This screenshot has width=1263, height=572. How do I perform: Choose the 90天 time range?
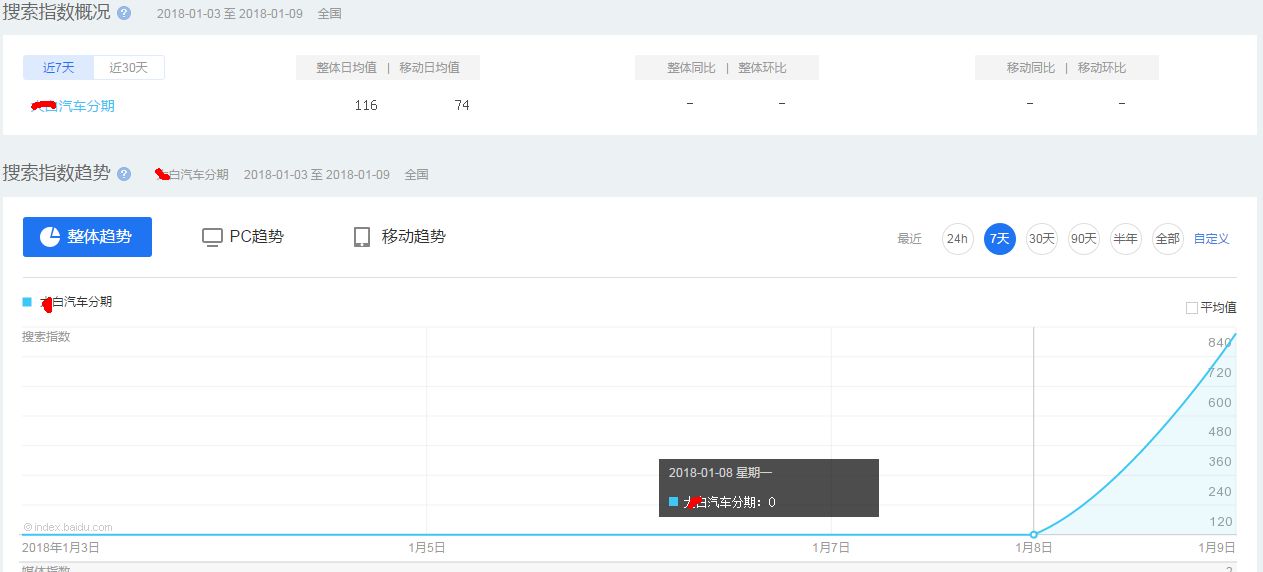pos(1083,239)
